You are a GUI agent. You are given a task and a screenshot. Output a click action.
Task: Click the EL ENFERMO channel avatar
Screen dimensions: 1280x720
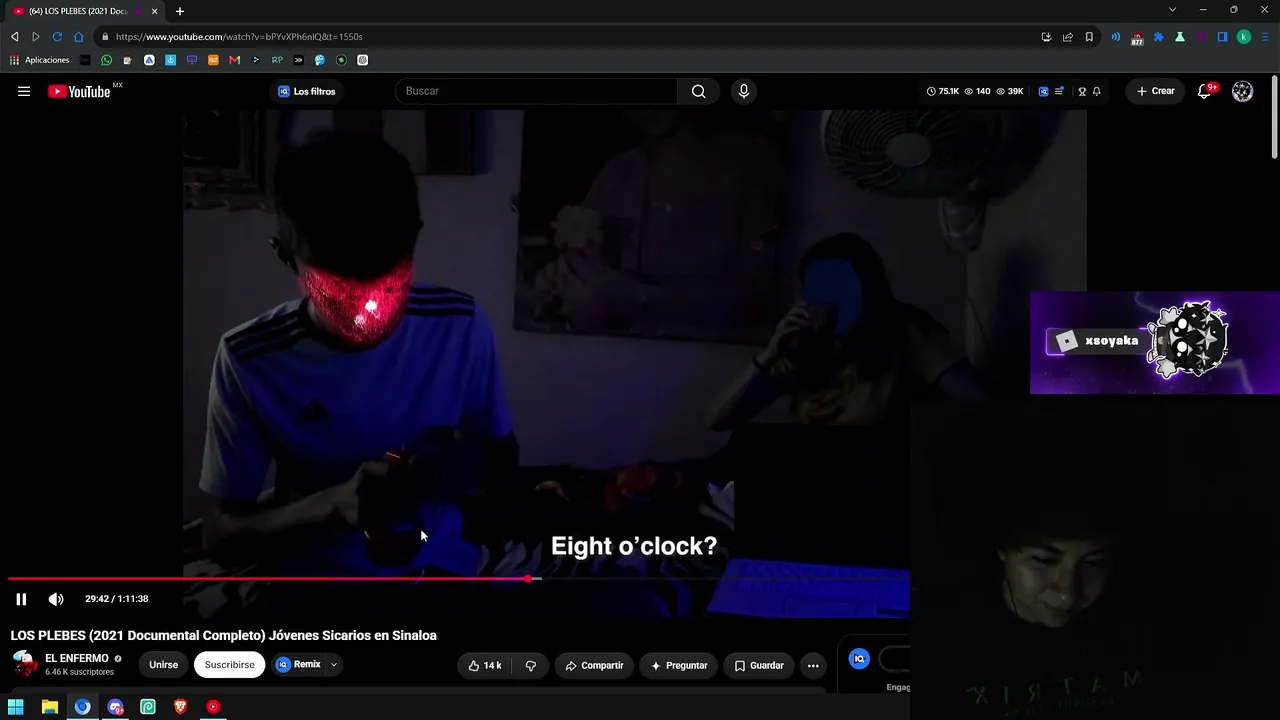(24, 664)
